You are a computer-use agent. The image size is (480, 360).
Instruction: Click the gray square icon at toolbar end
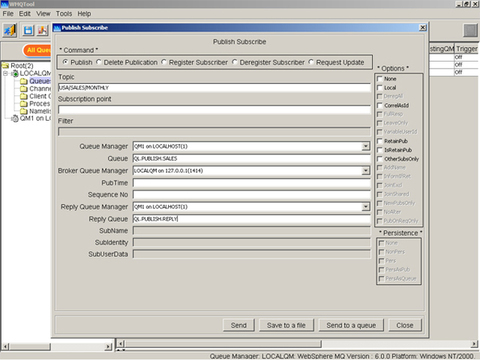coord(470,31)
